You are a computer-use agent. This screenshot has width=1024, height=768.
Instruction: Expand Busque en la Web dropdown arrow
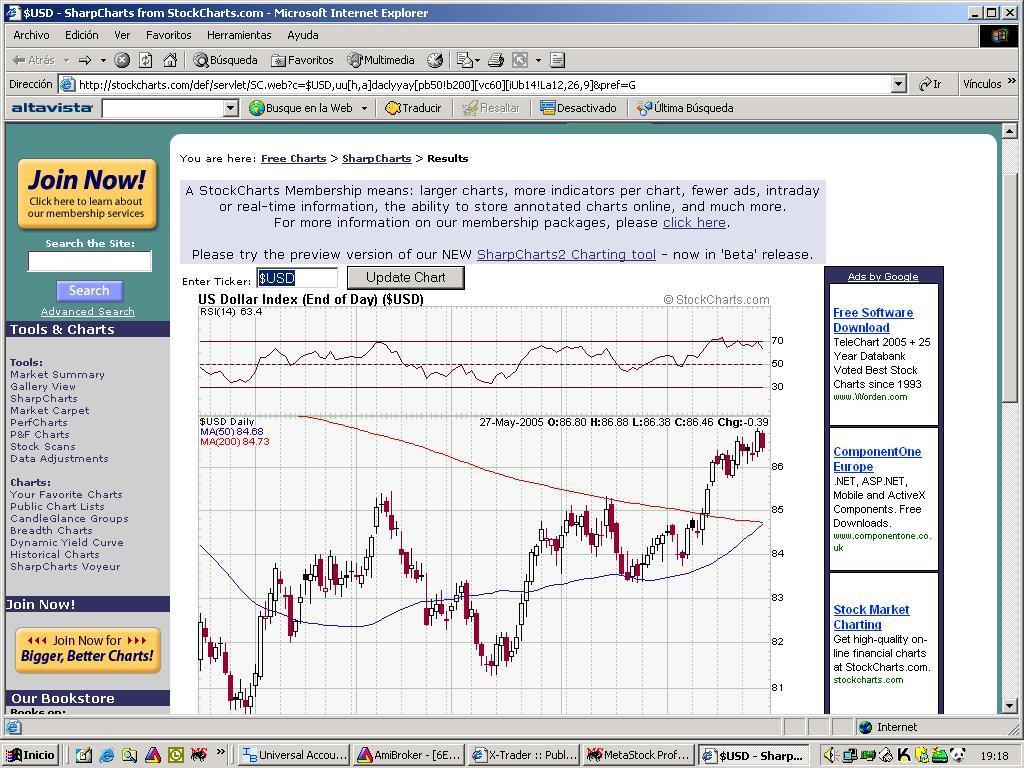point(364,108)
